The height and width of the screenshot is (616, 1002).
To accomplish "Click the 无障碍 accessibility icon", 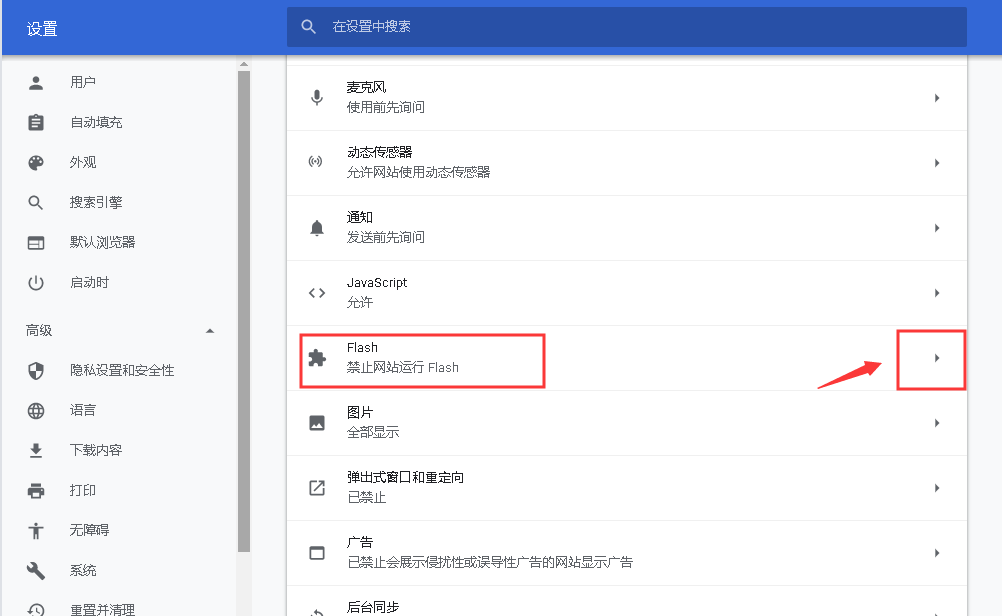I will (36, 530).
